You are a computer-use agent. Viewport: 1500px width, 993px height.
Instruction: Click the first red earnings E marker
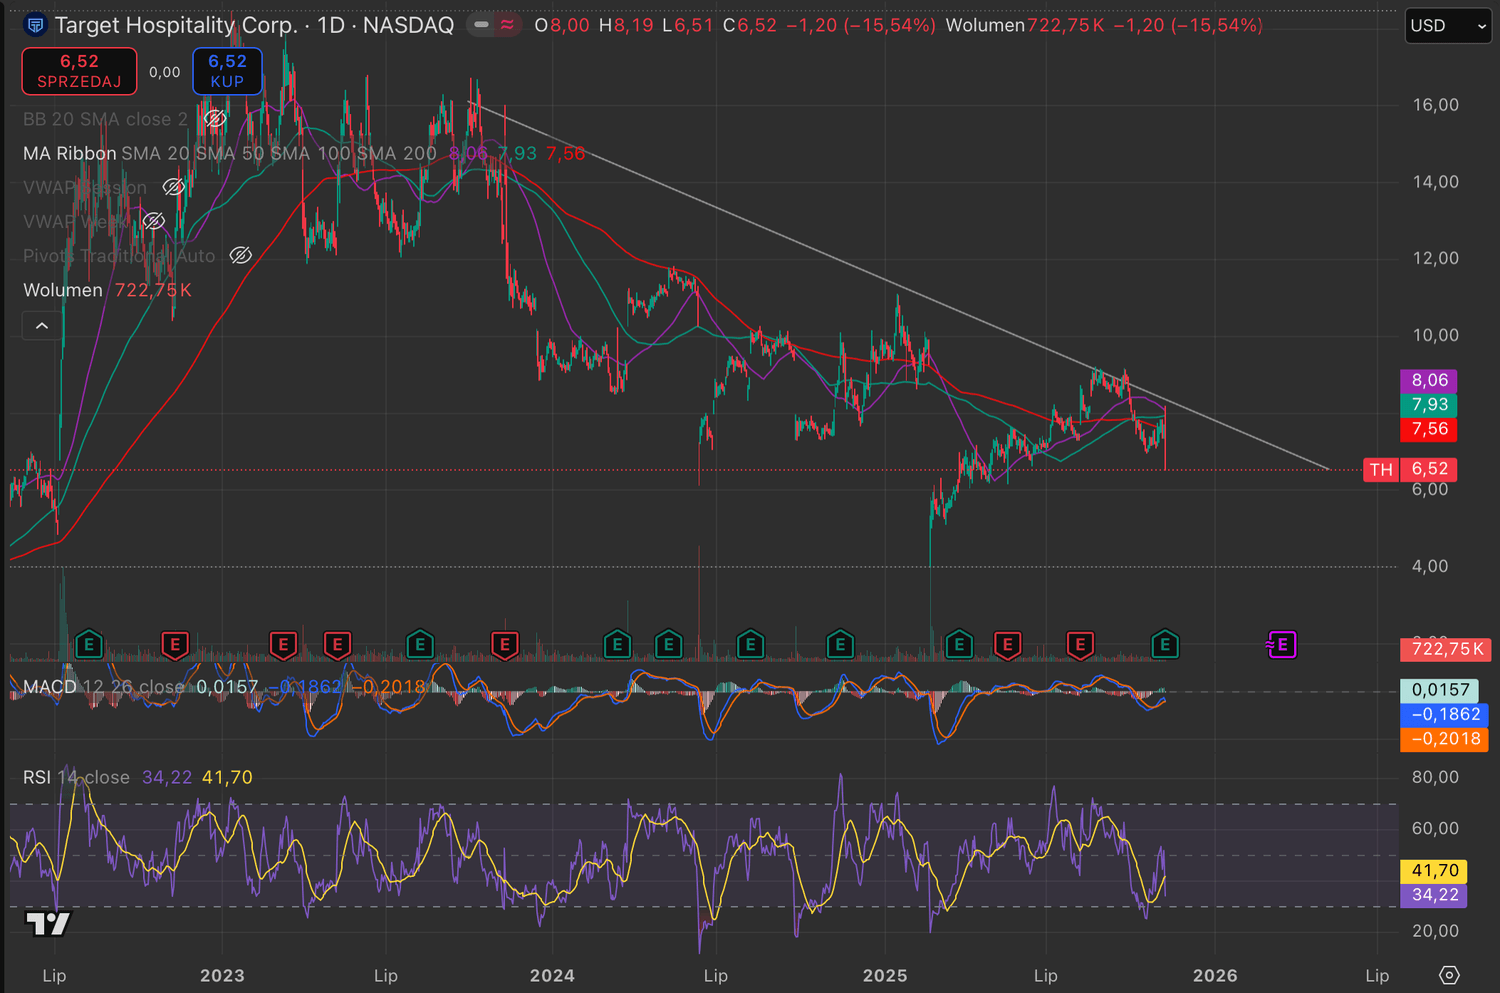(175, 645)
